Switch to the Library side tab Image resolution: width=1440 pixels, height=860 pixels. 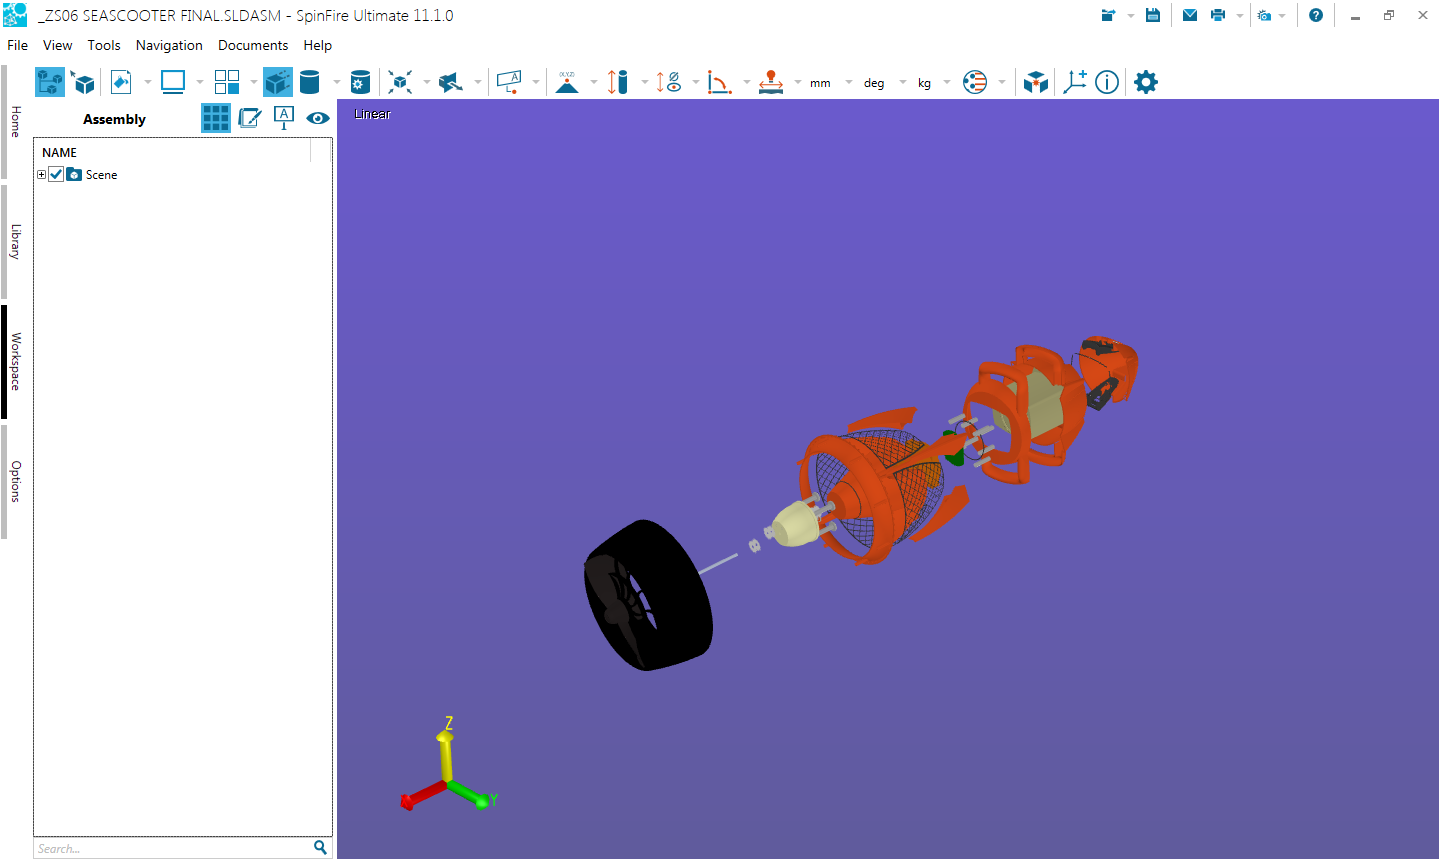[x=15, y=241]
